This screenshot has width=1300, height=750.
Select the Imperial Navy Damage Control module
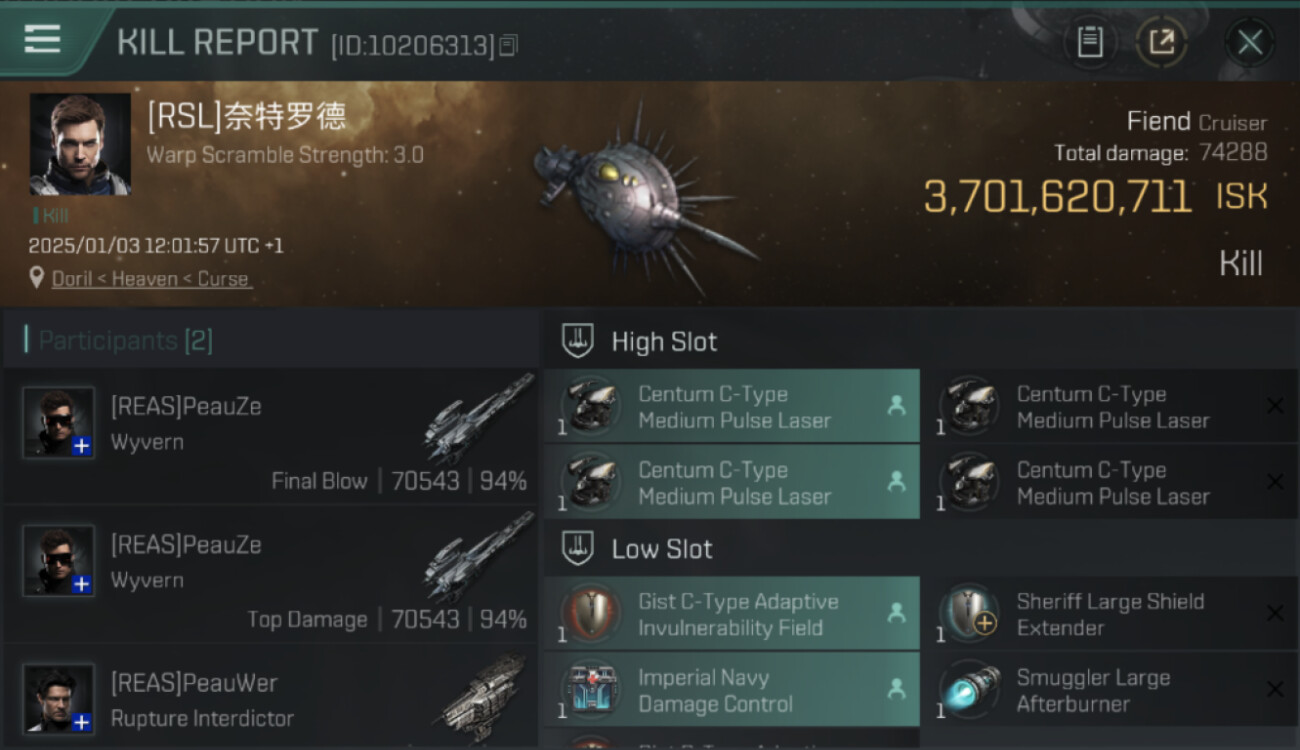731,690
